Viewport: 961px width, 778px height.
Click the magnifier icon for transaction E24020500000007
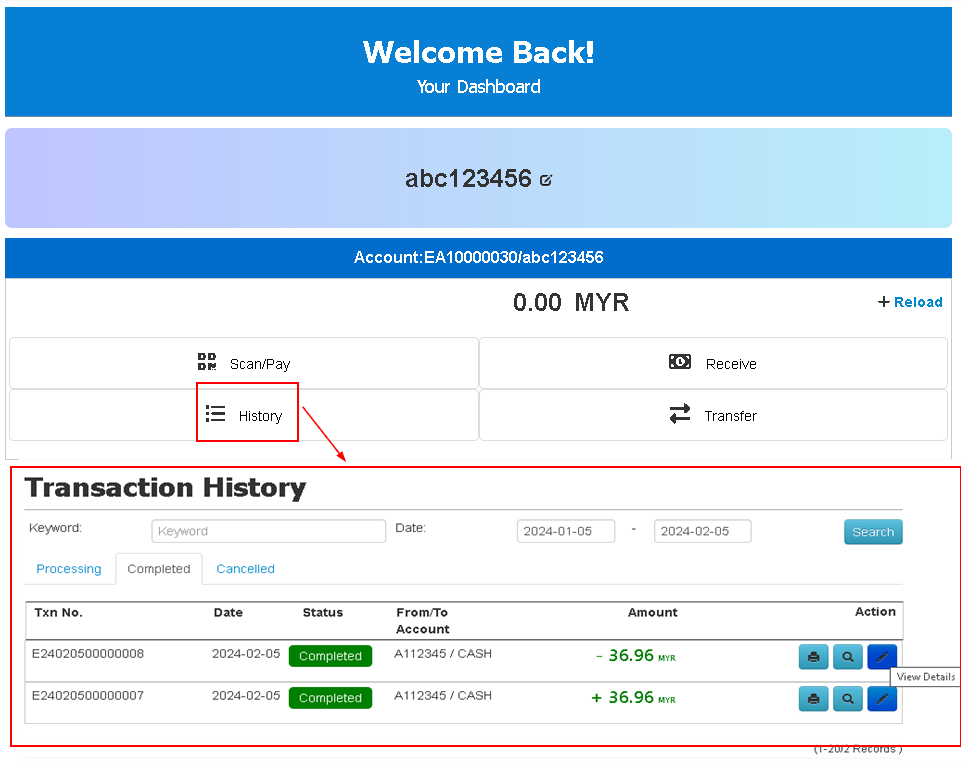click(x=847, y=699)
